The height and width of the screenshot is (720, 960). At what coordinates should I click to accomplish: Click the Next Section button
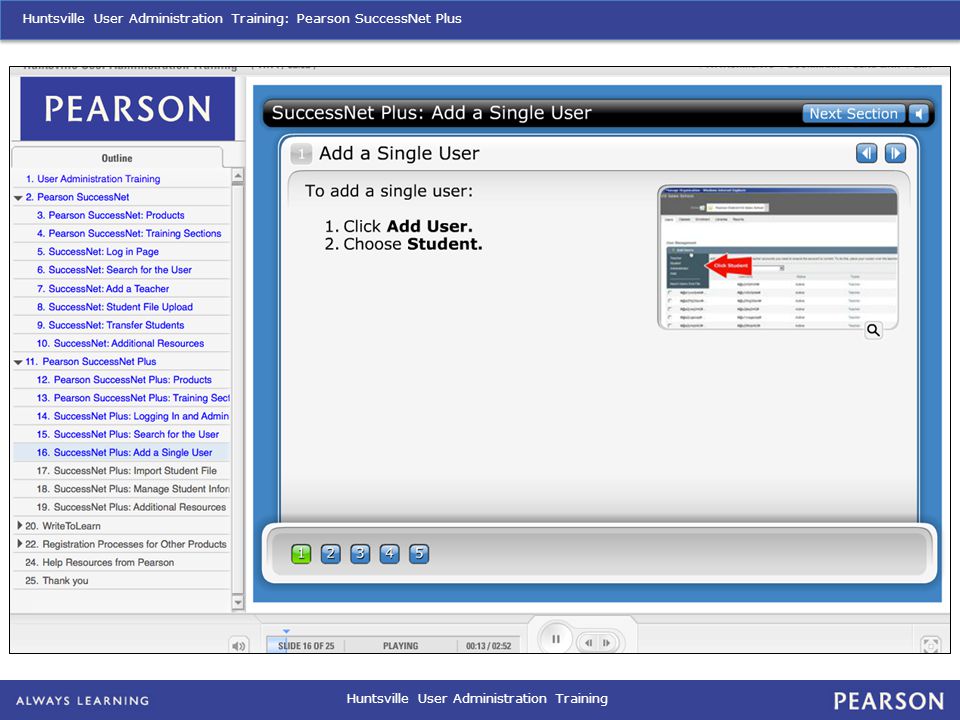click(853, 114)
